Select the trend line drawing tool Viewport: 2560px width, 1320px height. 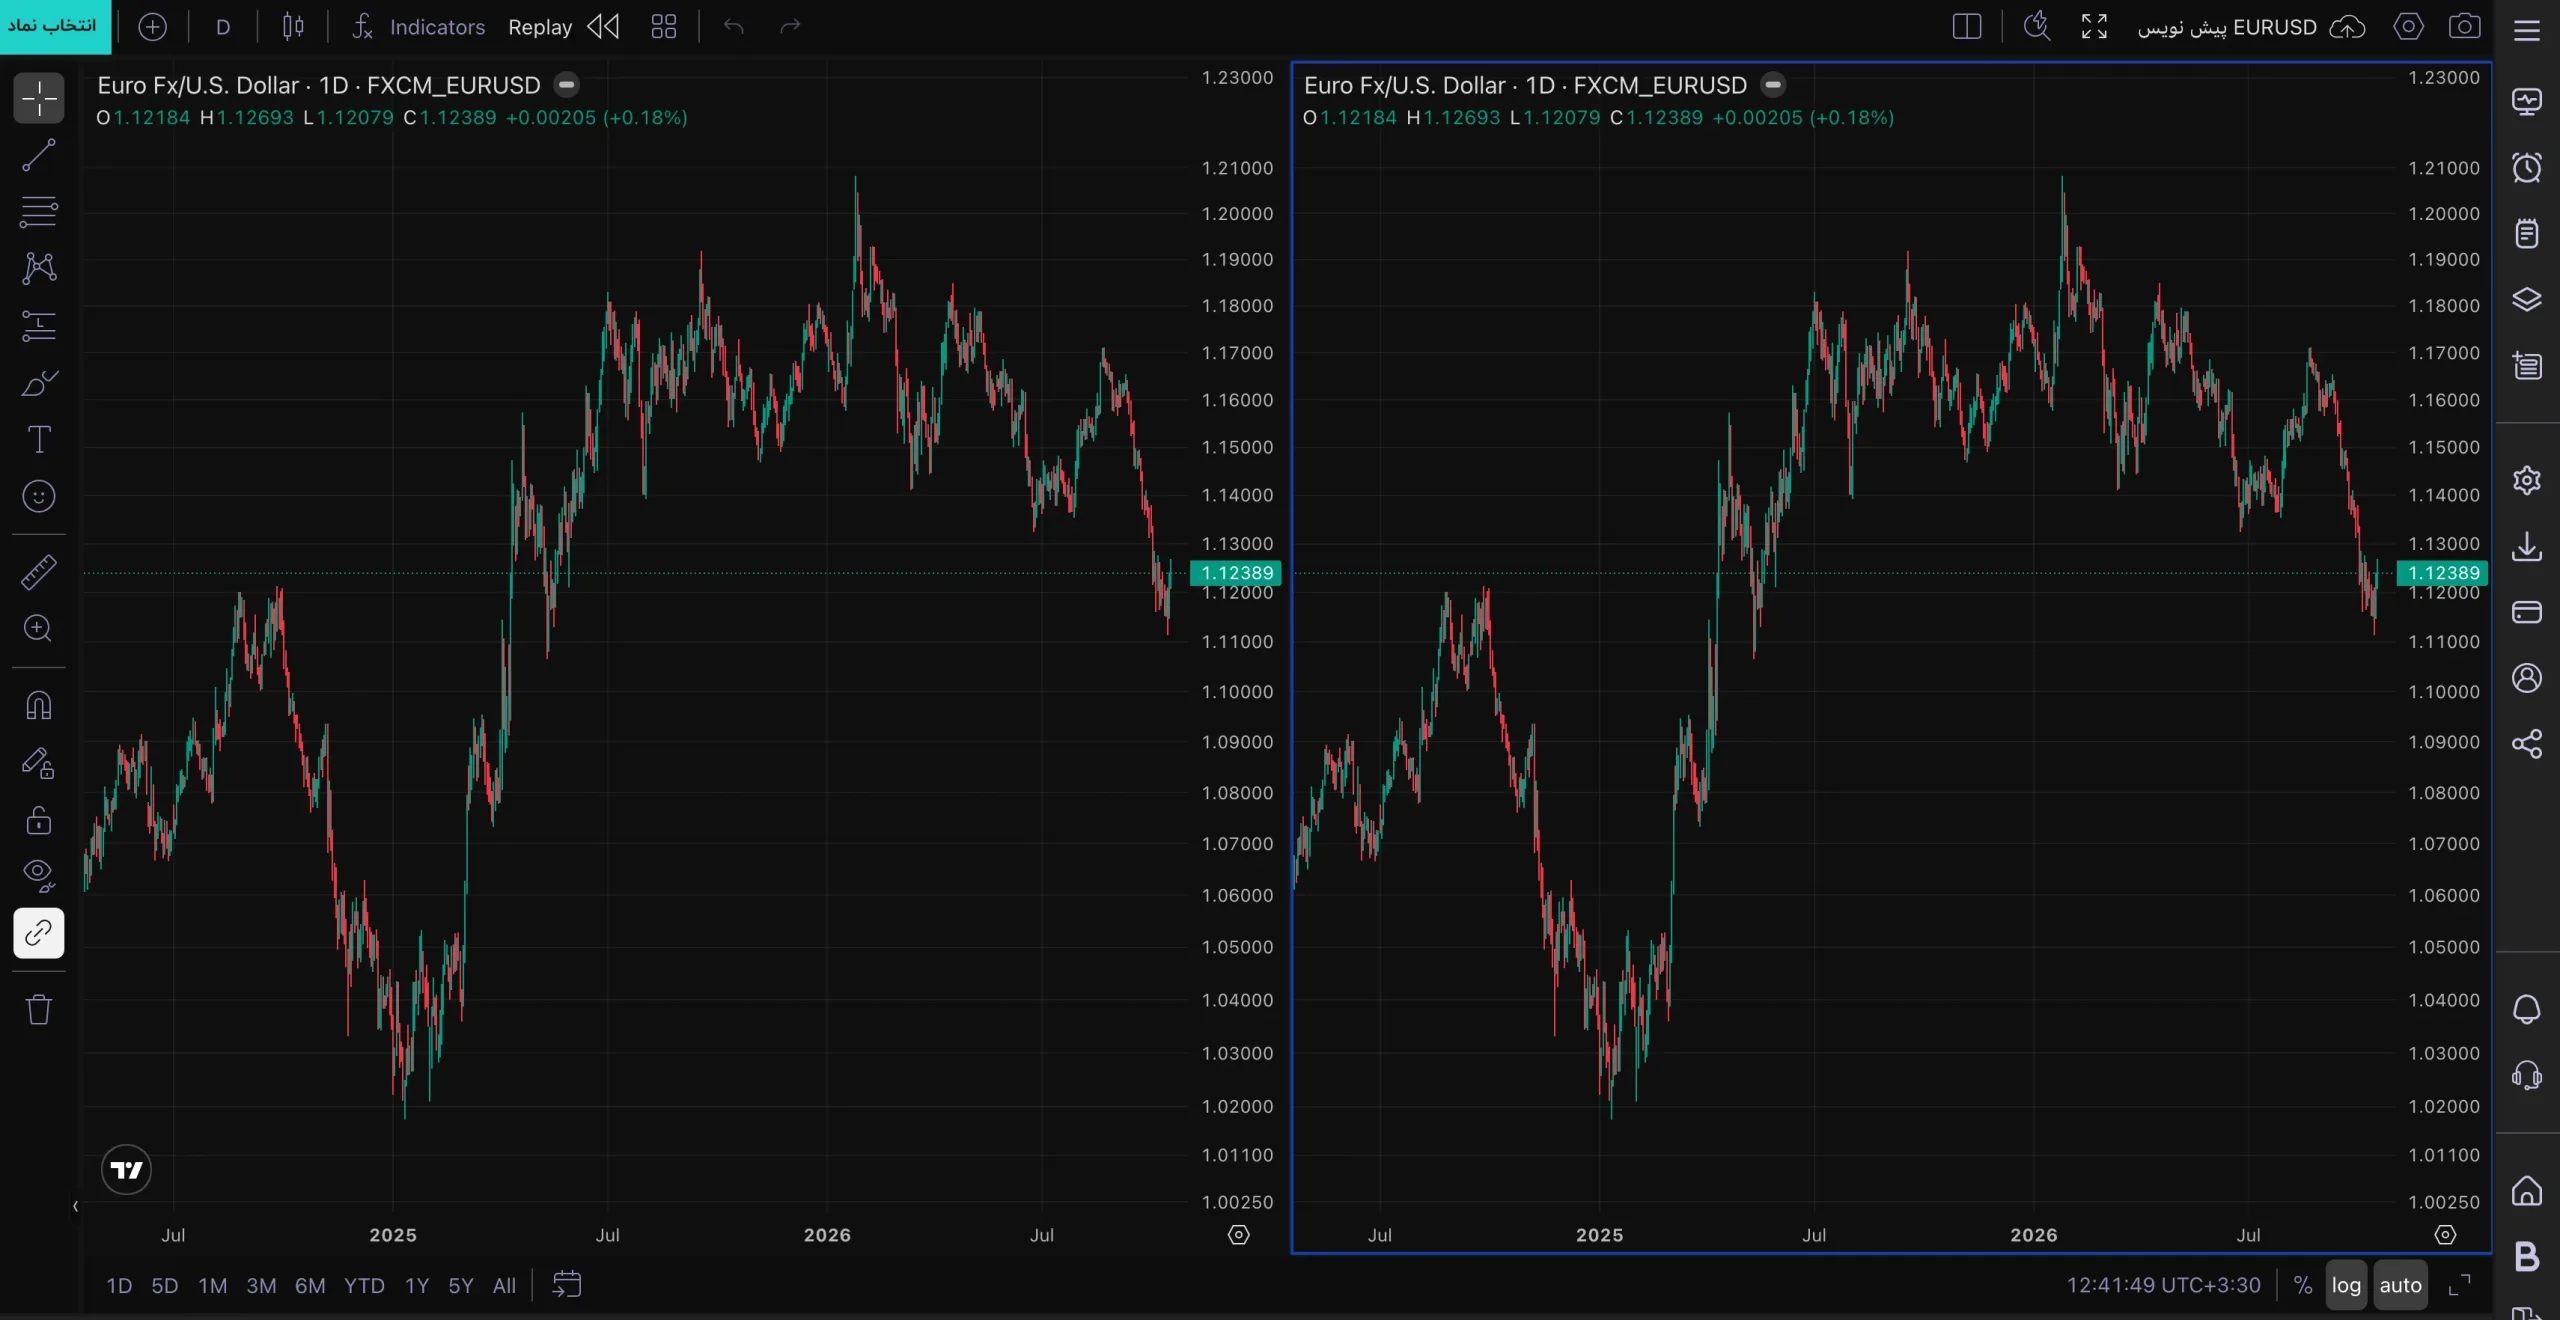coord(39,155)
